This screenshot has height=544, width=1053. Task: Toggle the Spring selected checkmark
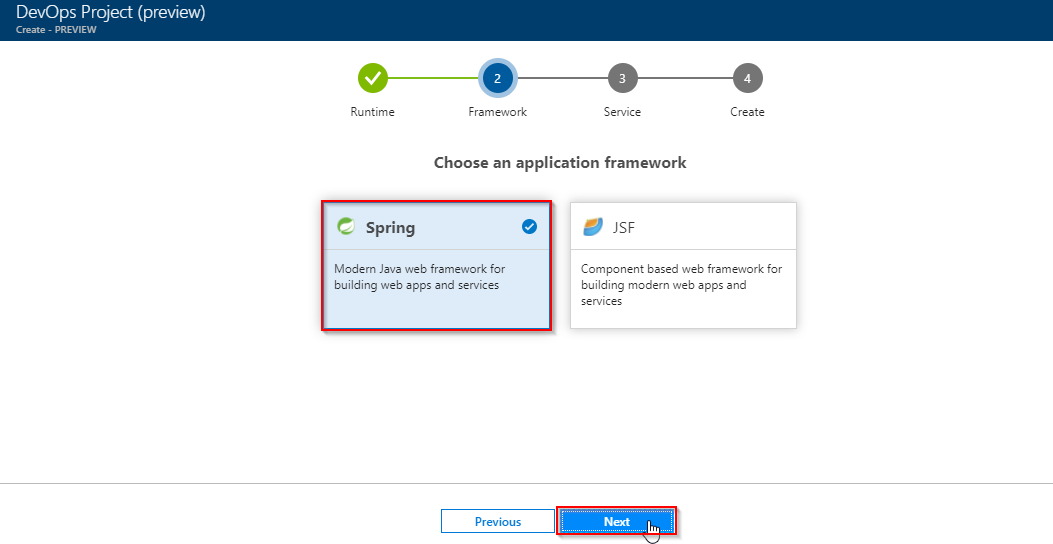(529, 227)
